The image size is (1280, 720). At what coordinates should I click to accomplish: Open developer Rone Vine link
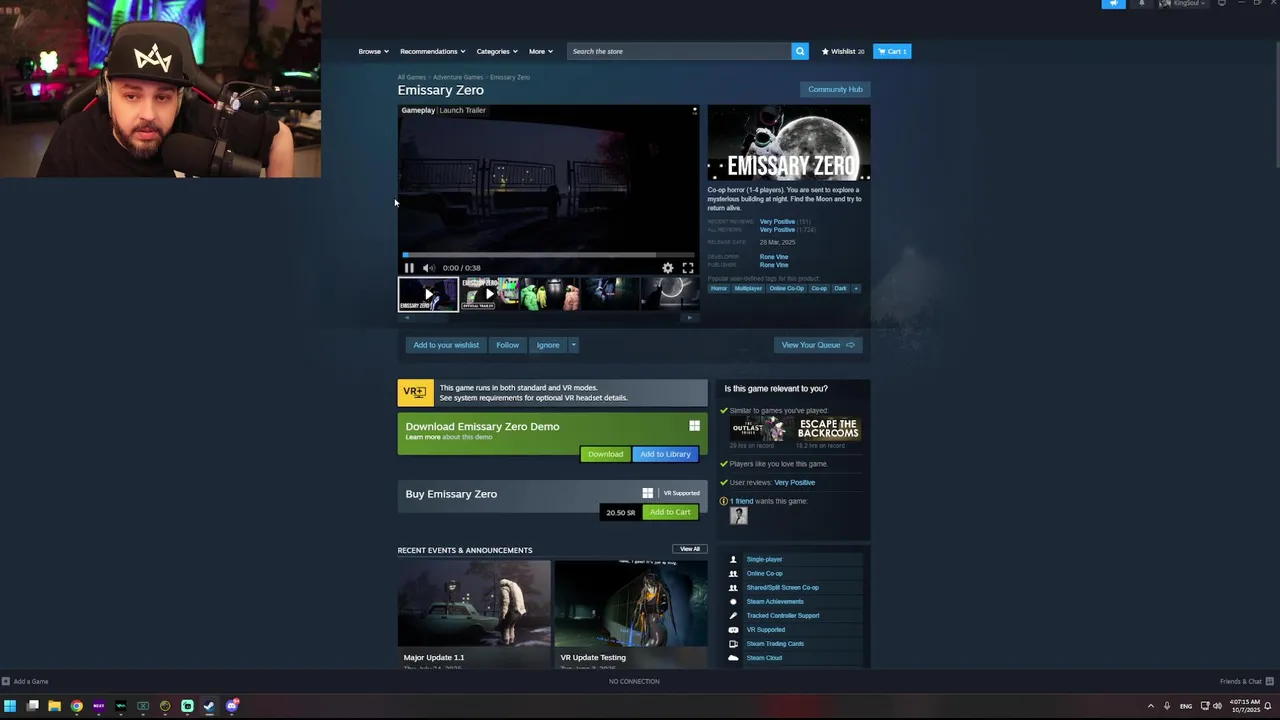(774, 257)
